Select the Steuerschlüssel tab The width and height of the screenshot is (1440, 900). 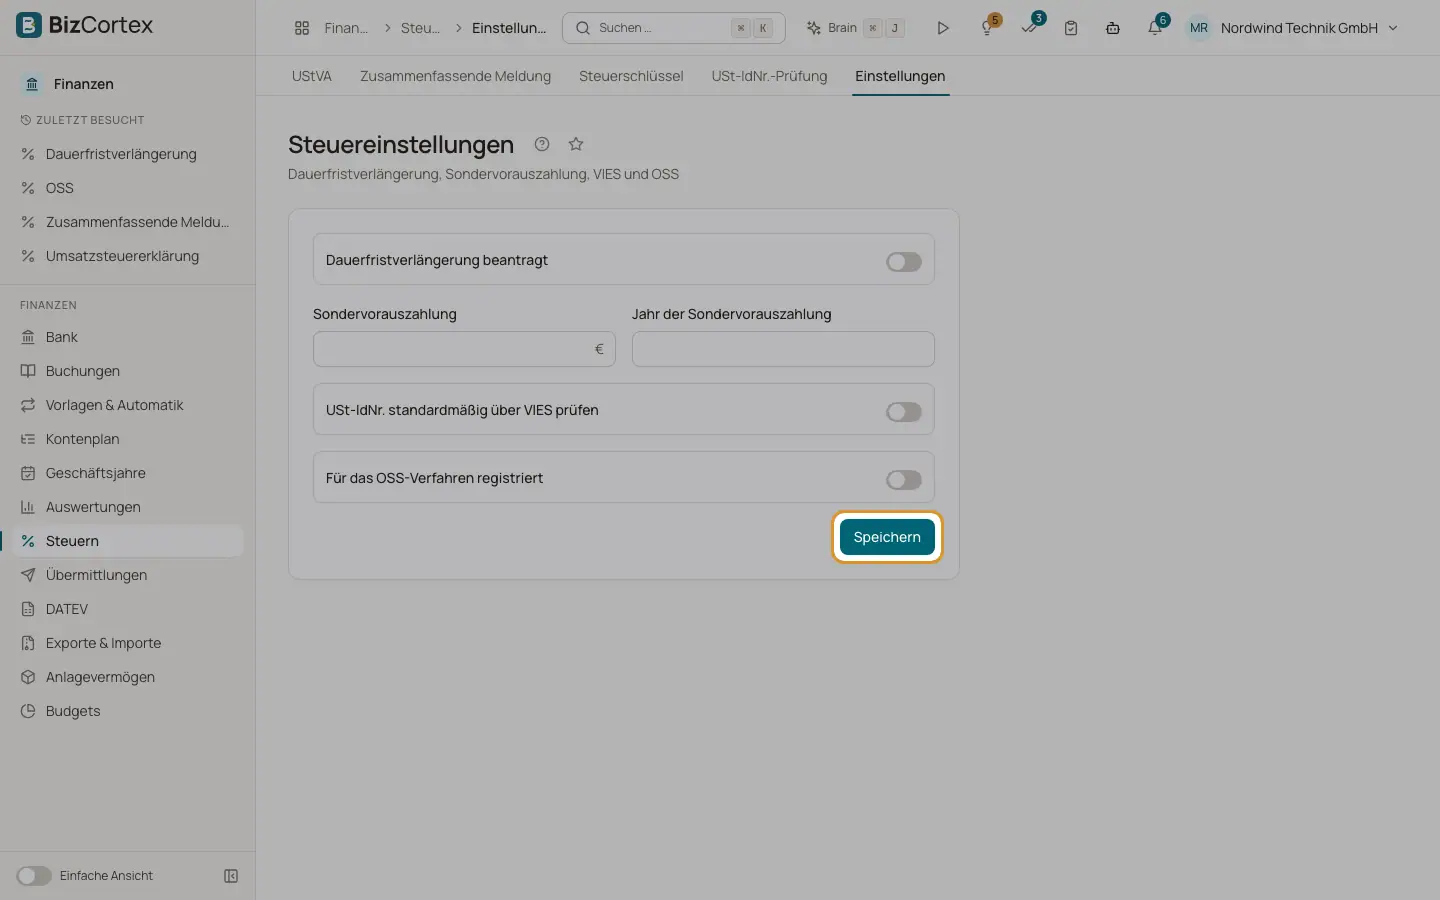pos(631,76)
